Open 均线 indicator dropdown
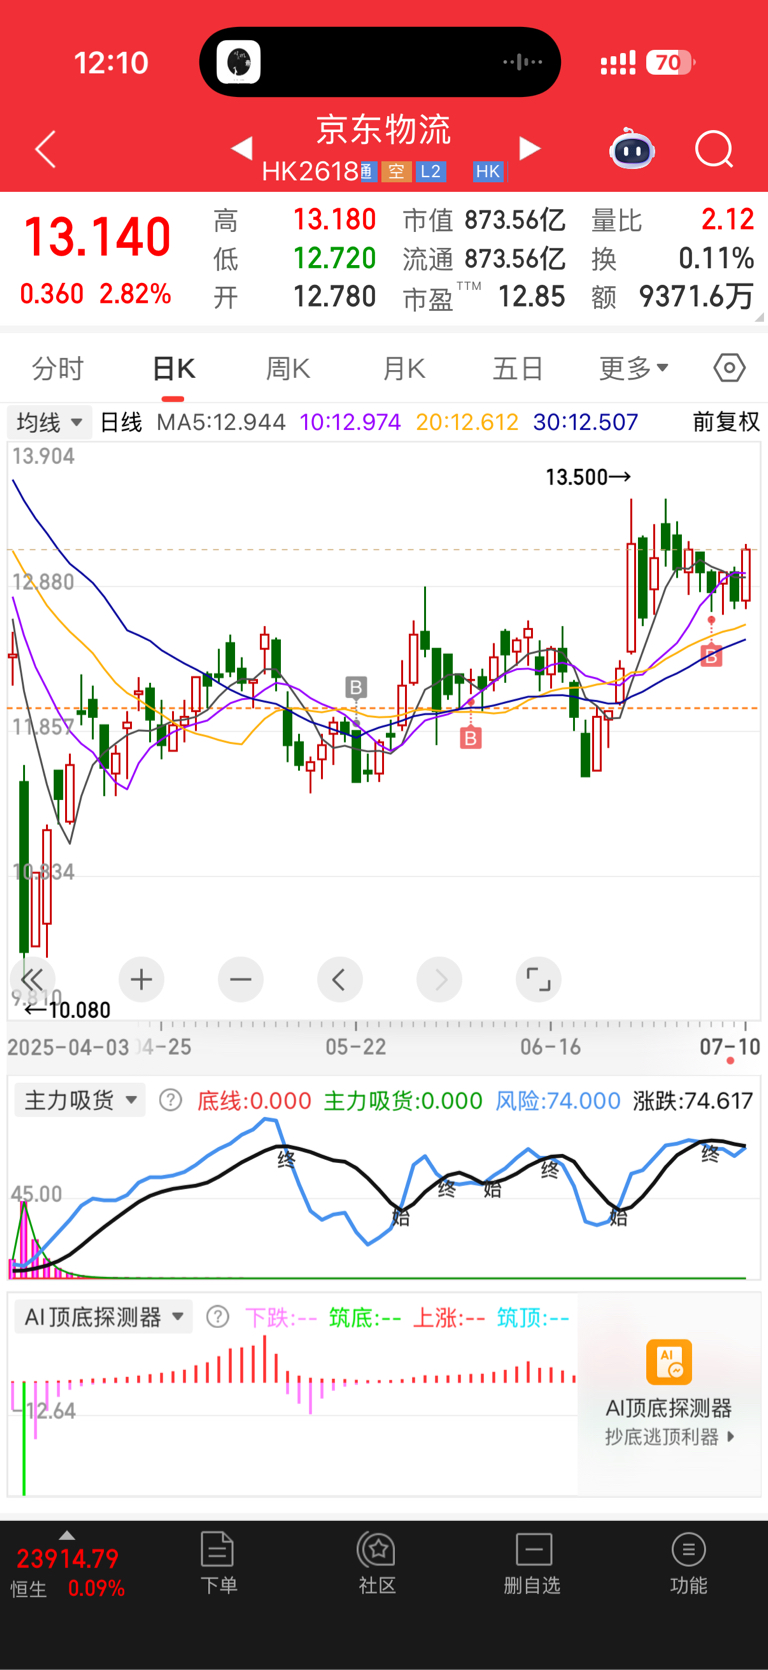 tap(49, 422)
